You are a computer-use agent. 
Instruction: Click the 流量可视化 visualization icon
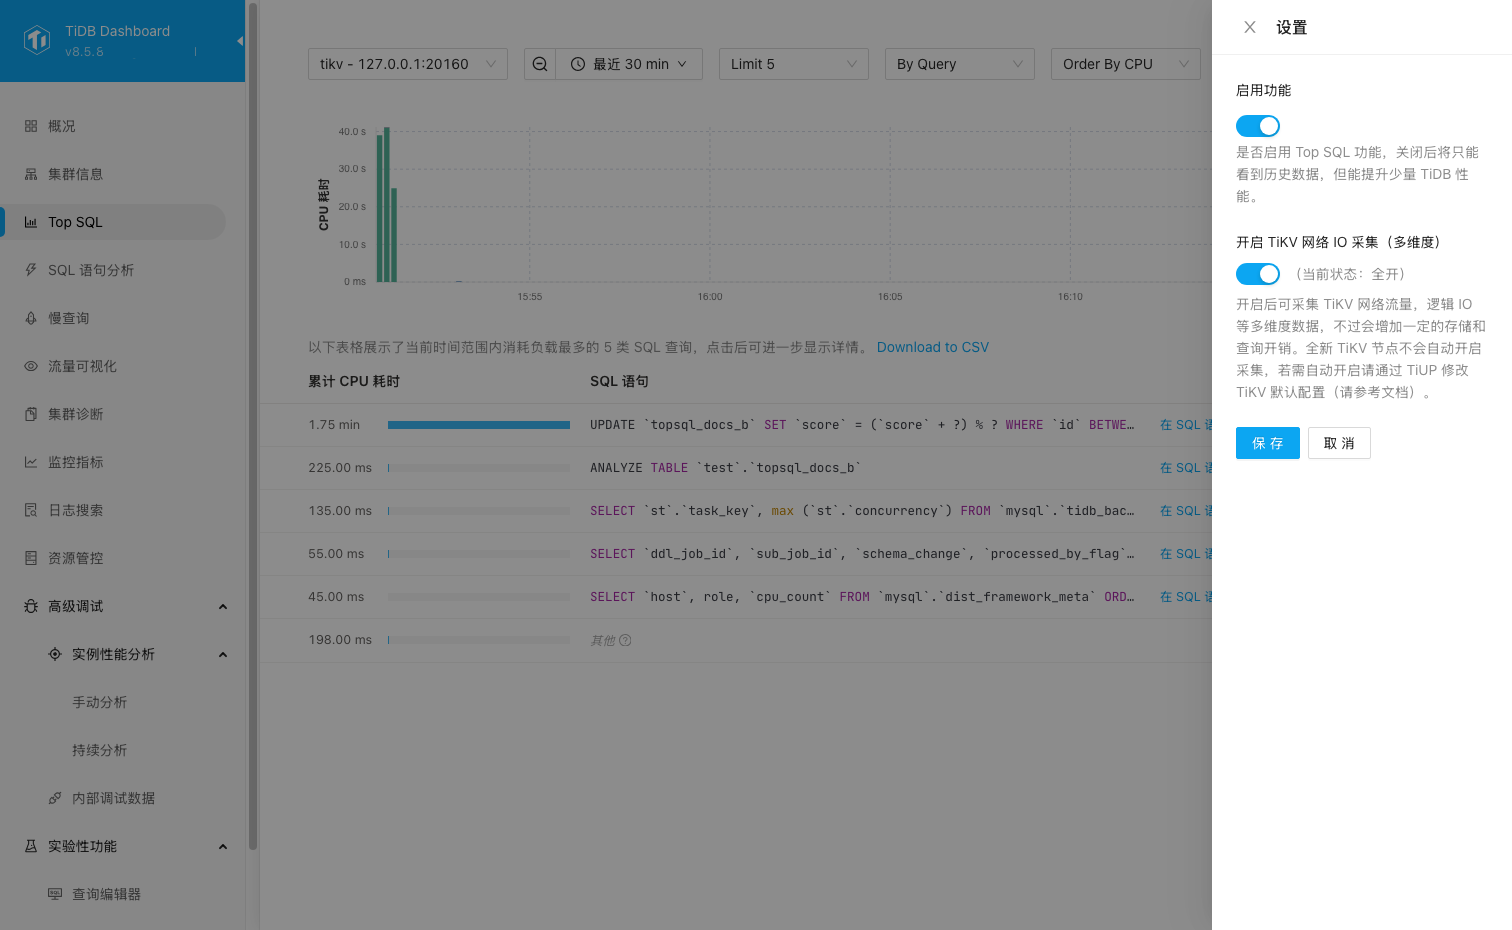31,365
